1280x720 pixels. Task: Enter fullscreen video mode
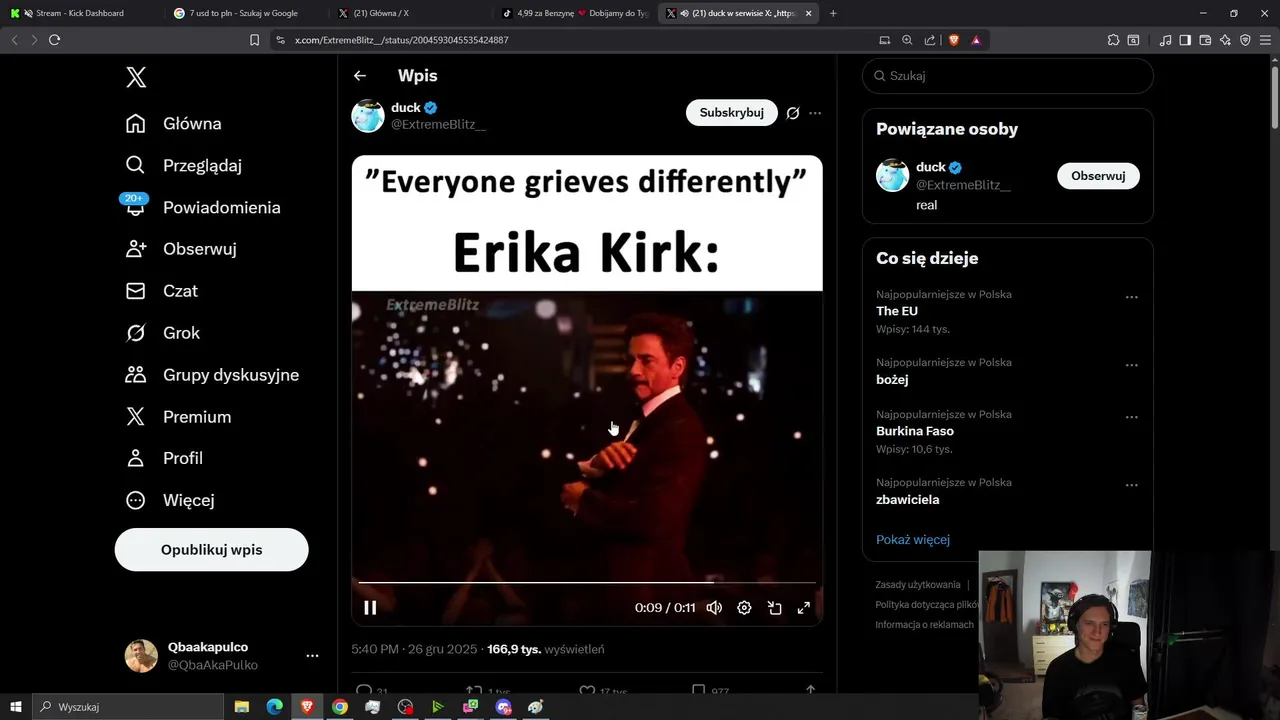coord(803,608)
